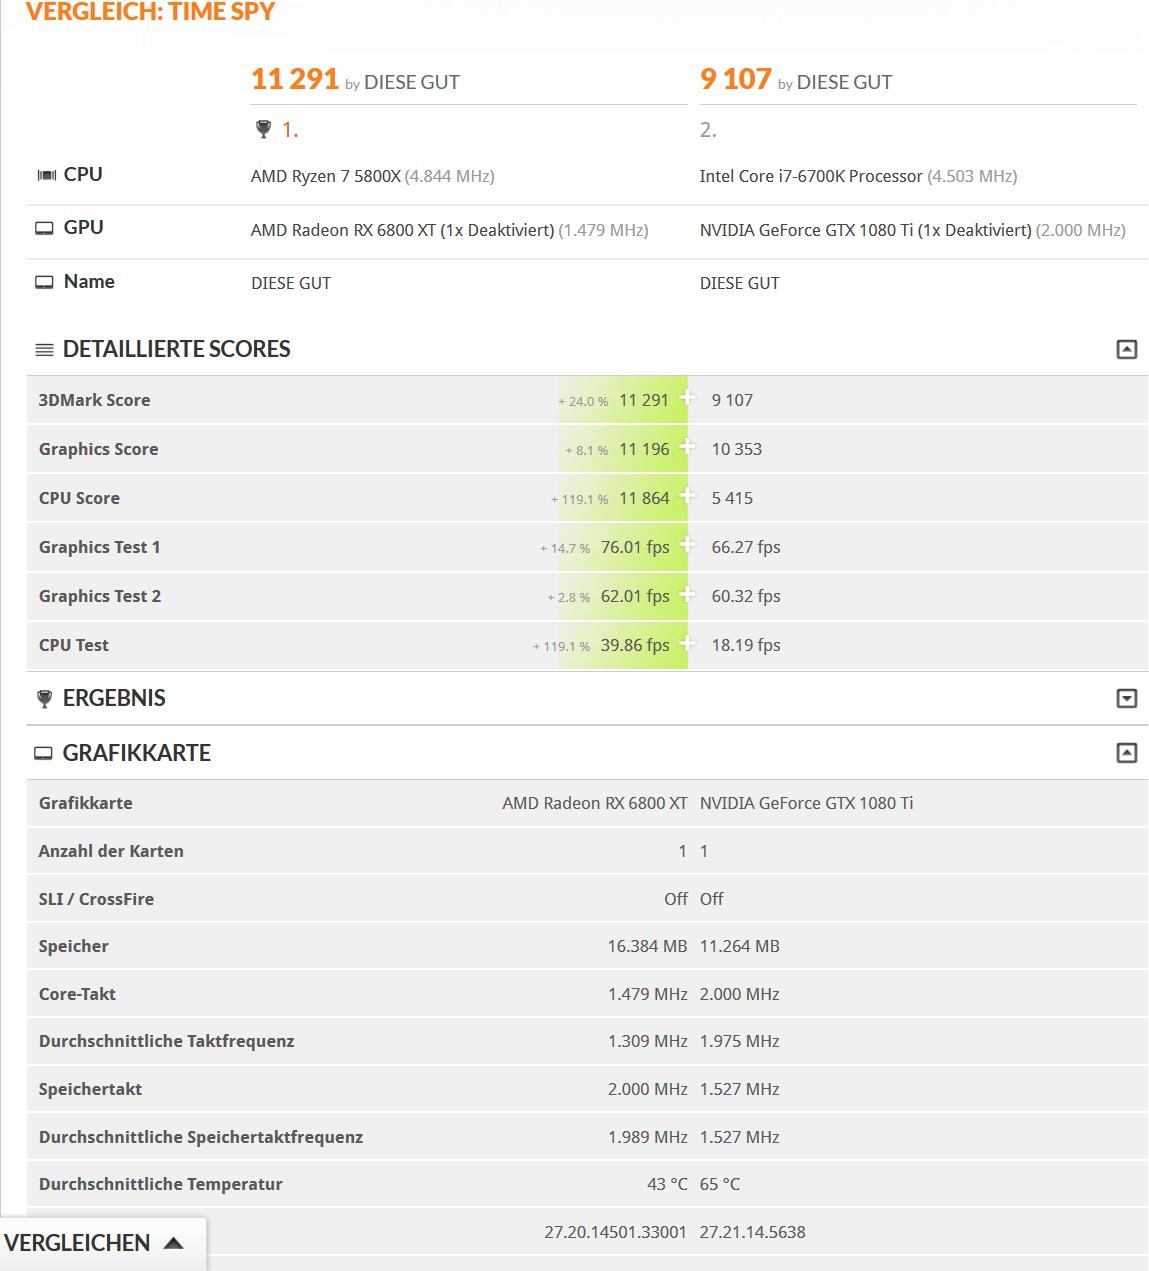Click the 76.01 fps value
This screenshot has width=1149, height=1271.
coord(635,547)
